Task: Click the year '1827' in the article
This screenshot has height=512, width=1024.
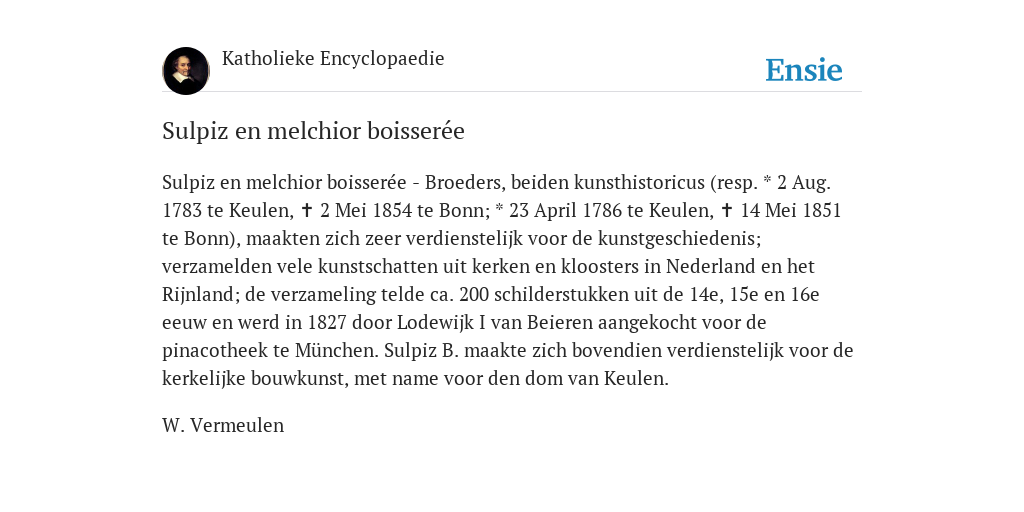Action: click(327, 323)
